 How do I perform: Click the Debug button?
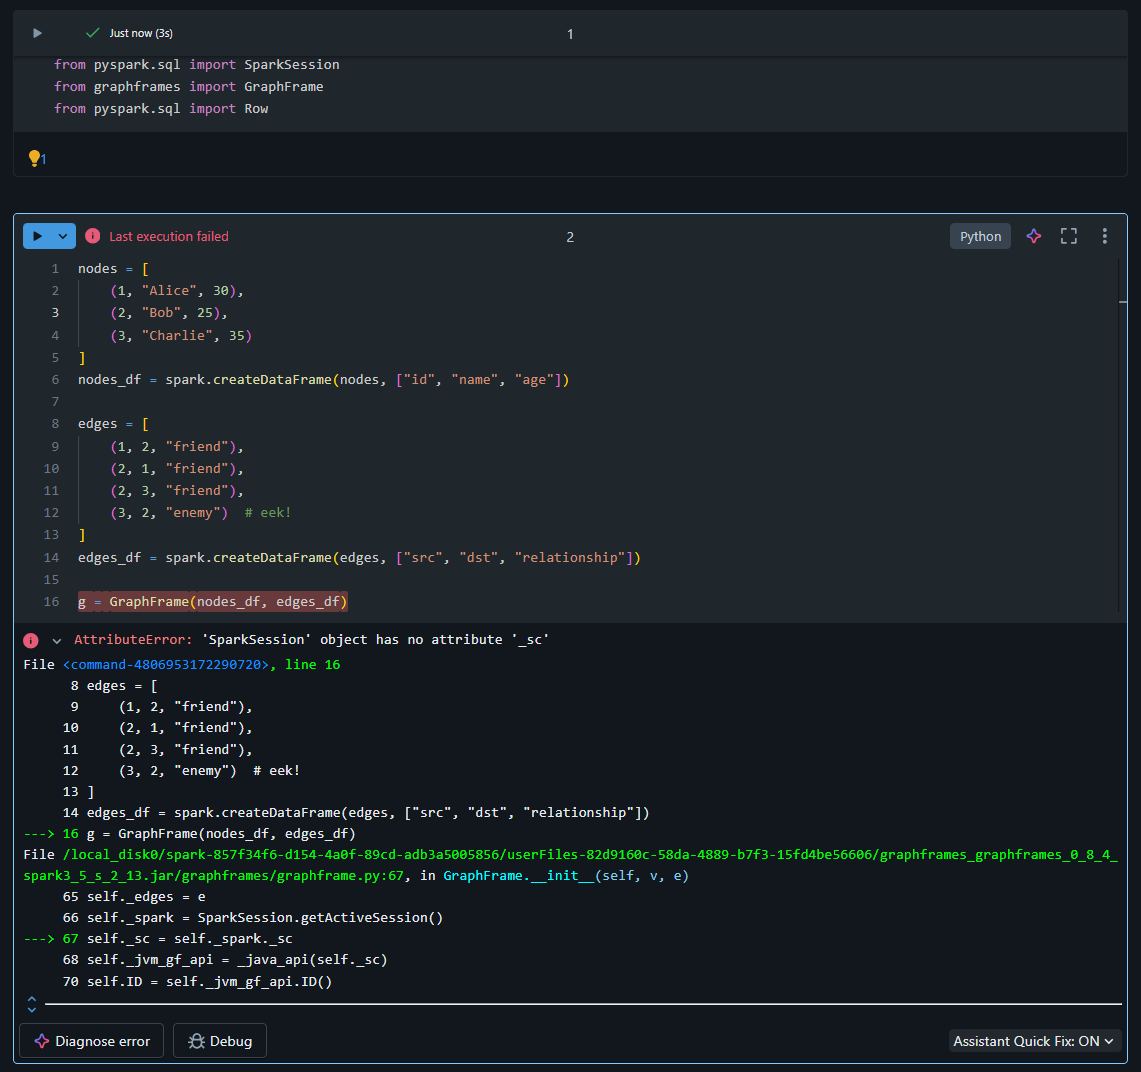click(220, 1041)
